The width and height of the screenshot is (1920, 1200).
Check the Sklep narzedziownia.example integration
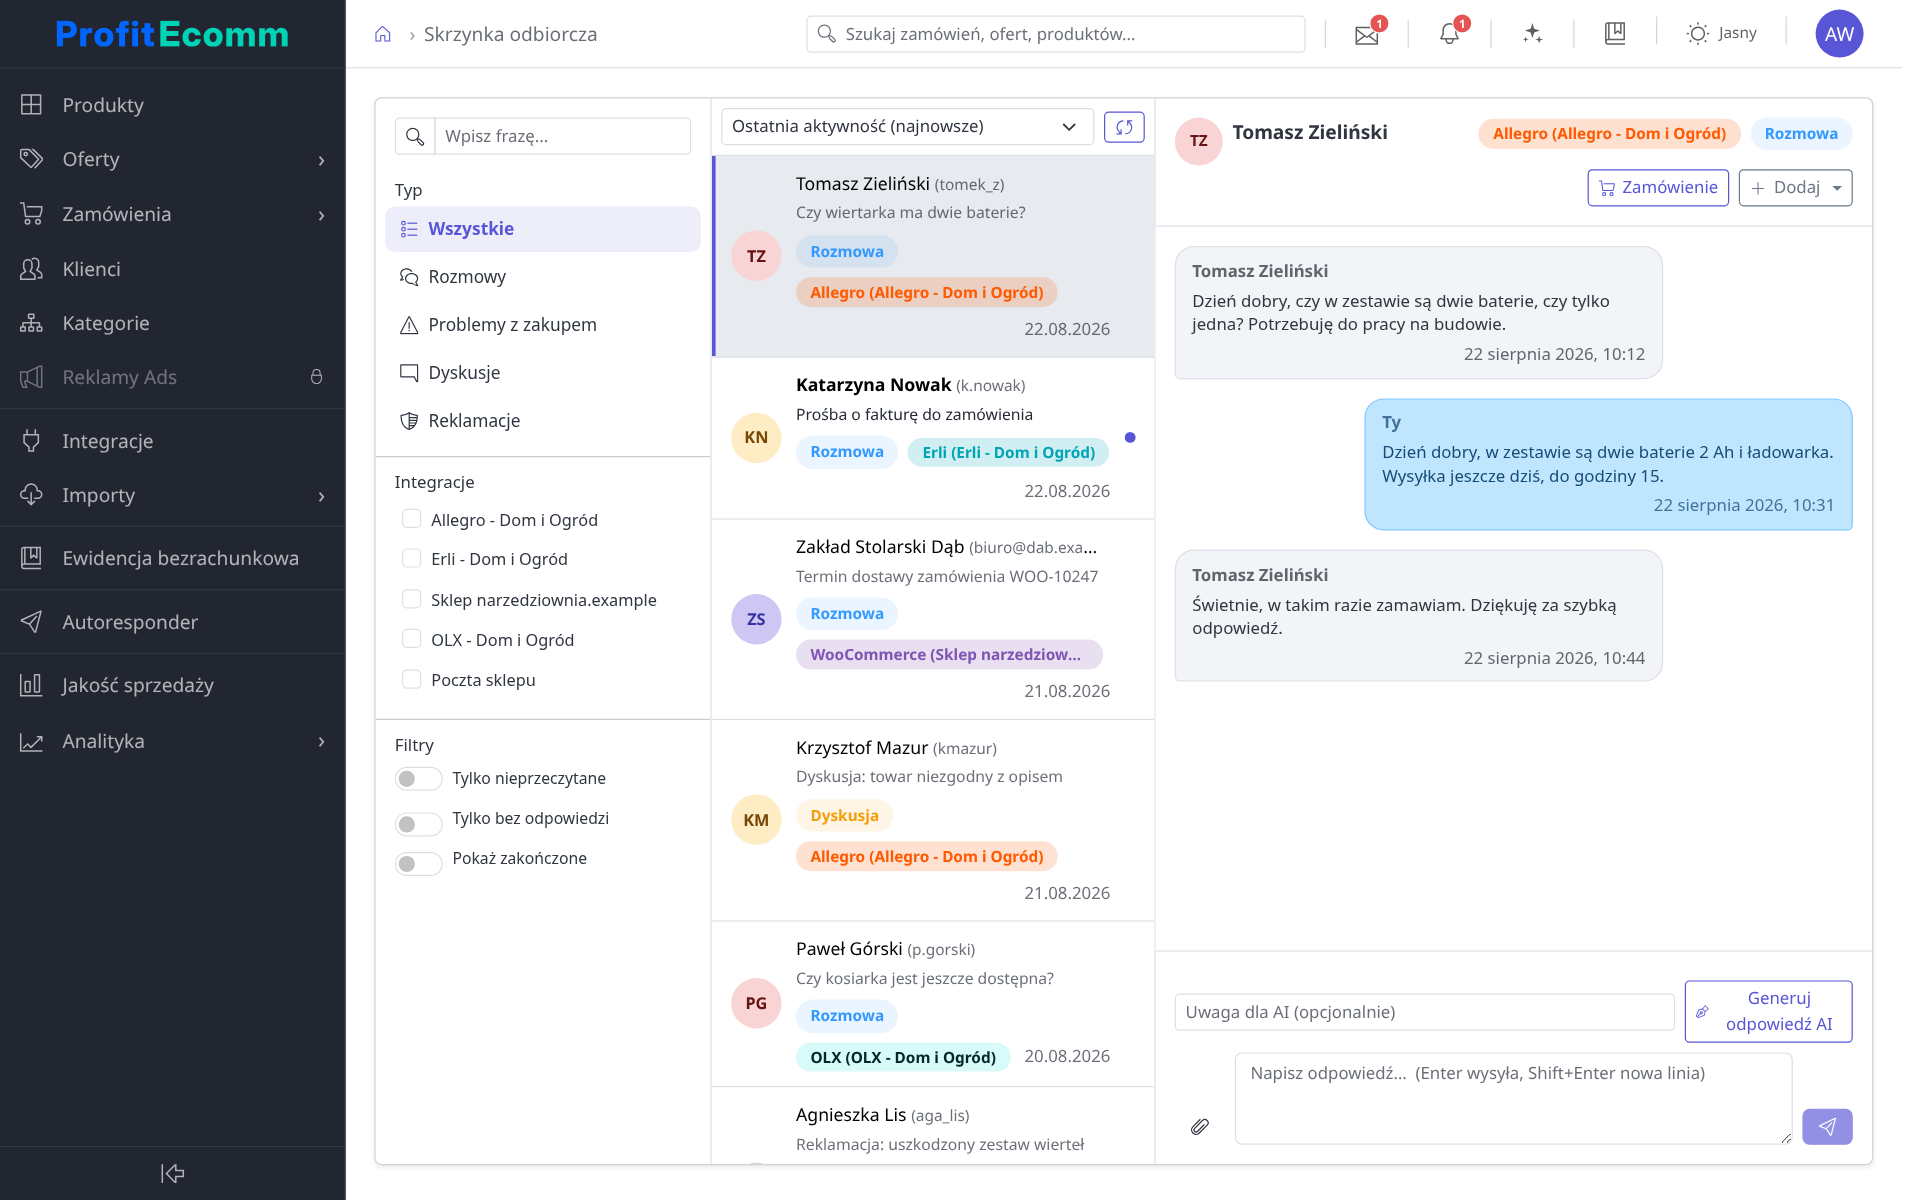coord(411,599)
